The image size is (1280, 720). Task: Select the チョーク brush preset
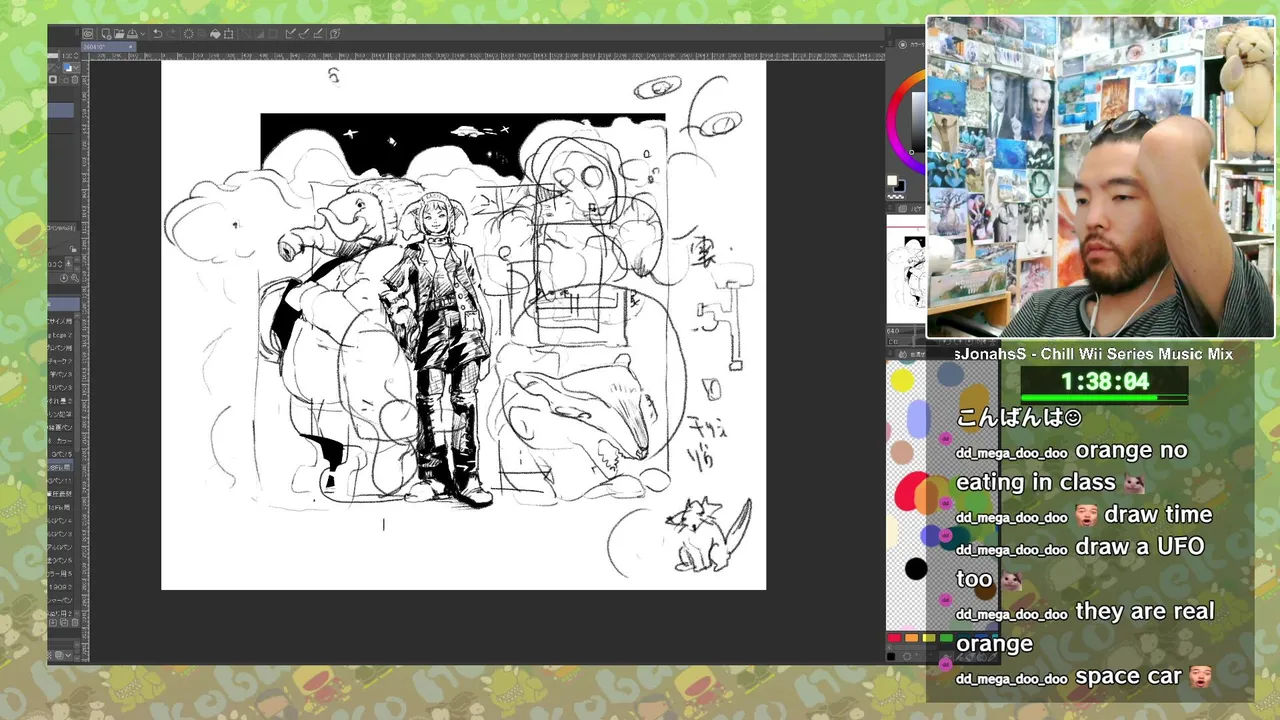(61, 361)
